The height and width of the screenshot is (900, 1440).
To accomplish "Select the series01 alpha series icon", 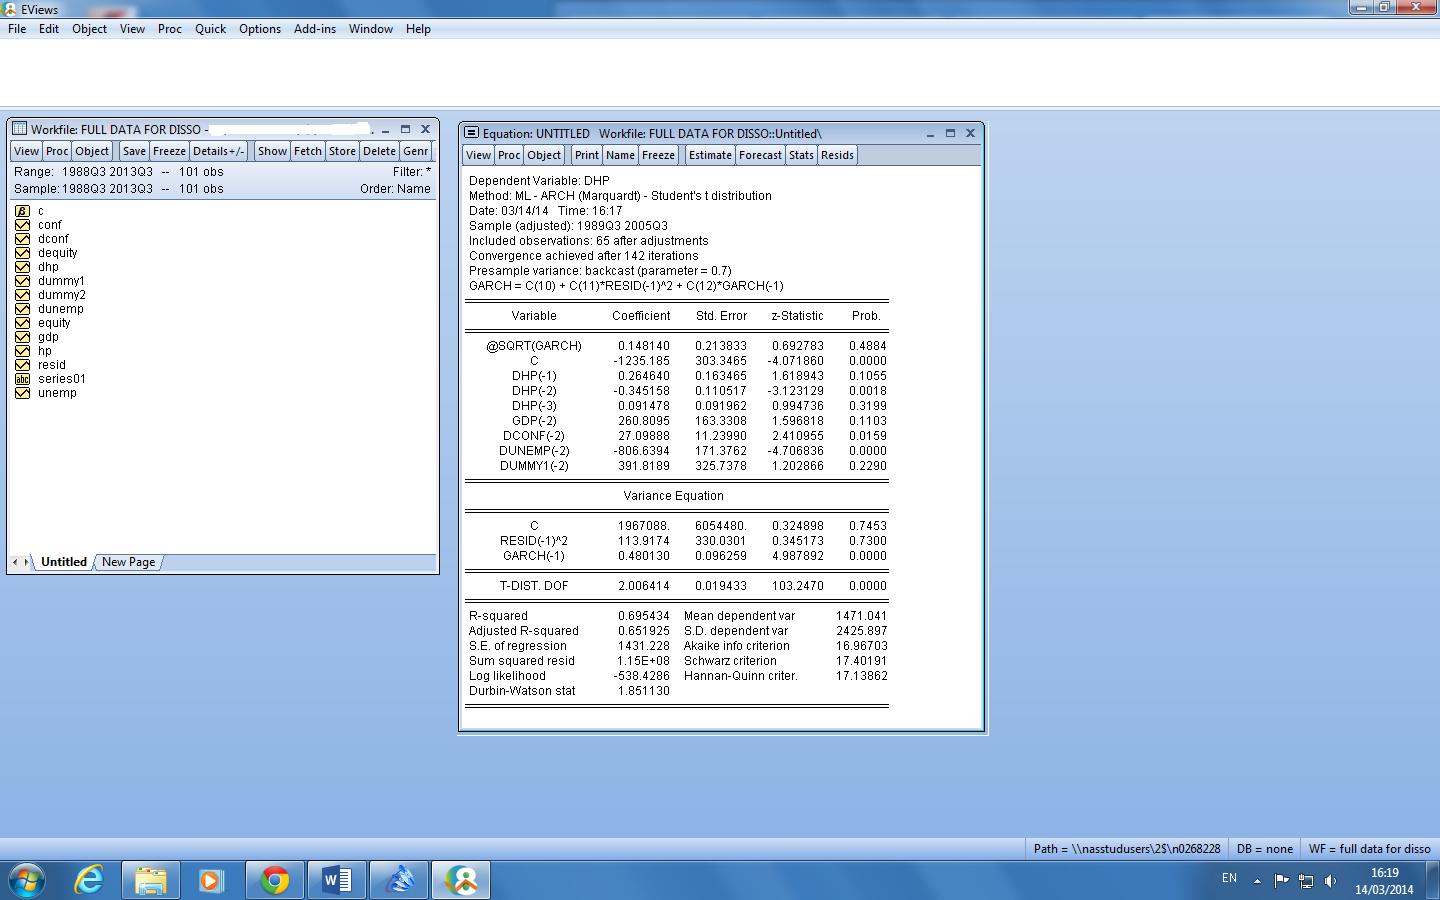I will (22, 379).
